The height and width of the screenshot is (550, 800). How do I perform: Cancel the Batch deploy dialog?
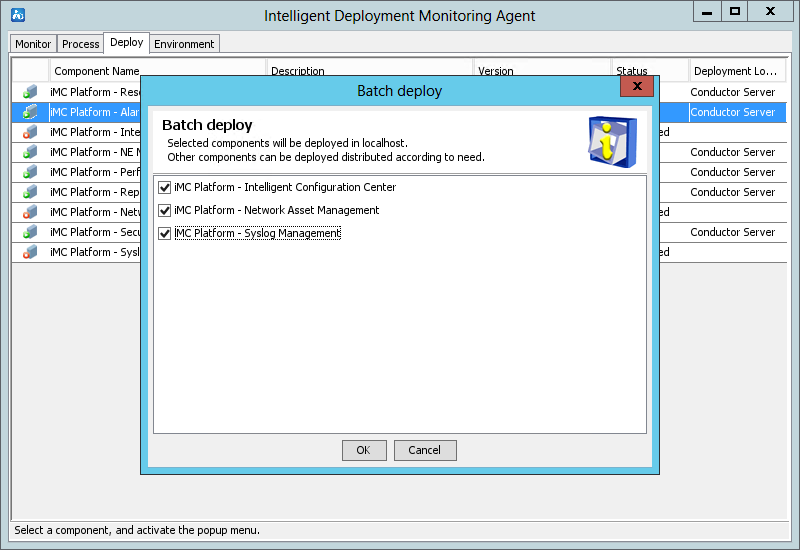(x=424, y=450)
